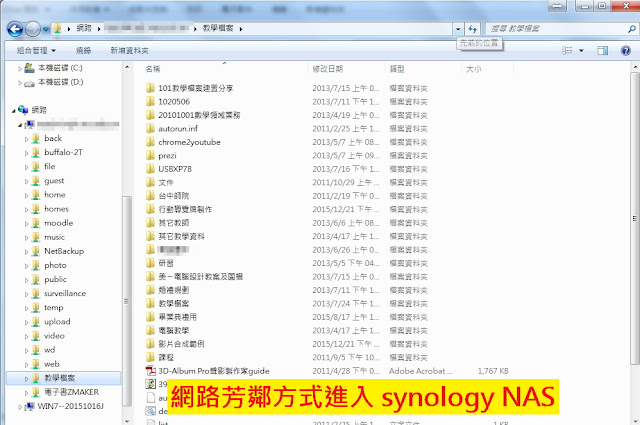Click the 新增資料夾 new folder button
Image resolution: width=640 pixels, height=425 pixels.
click(129, 51)
